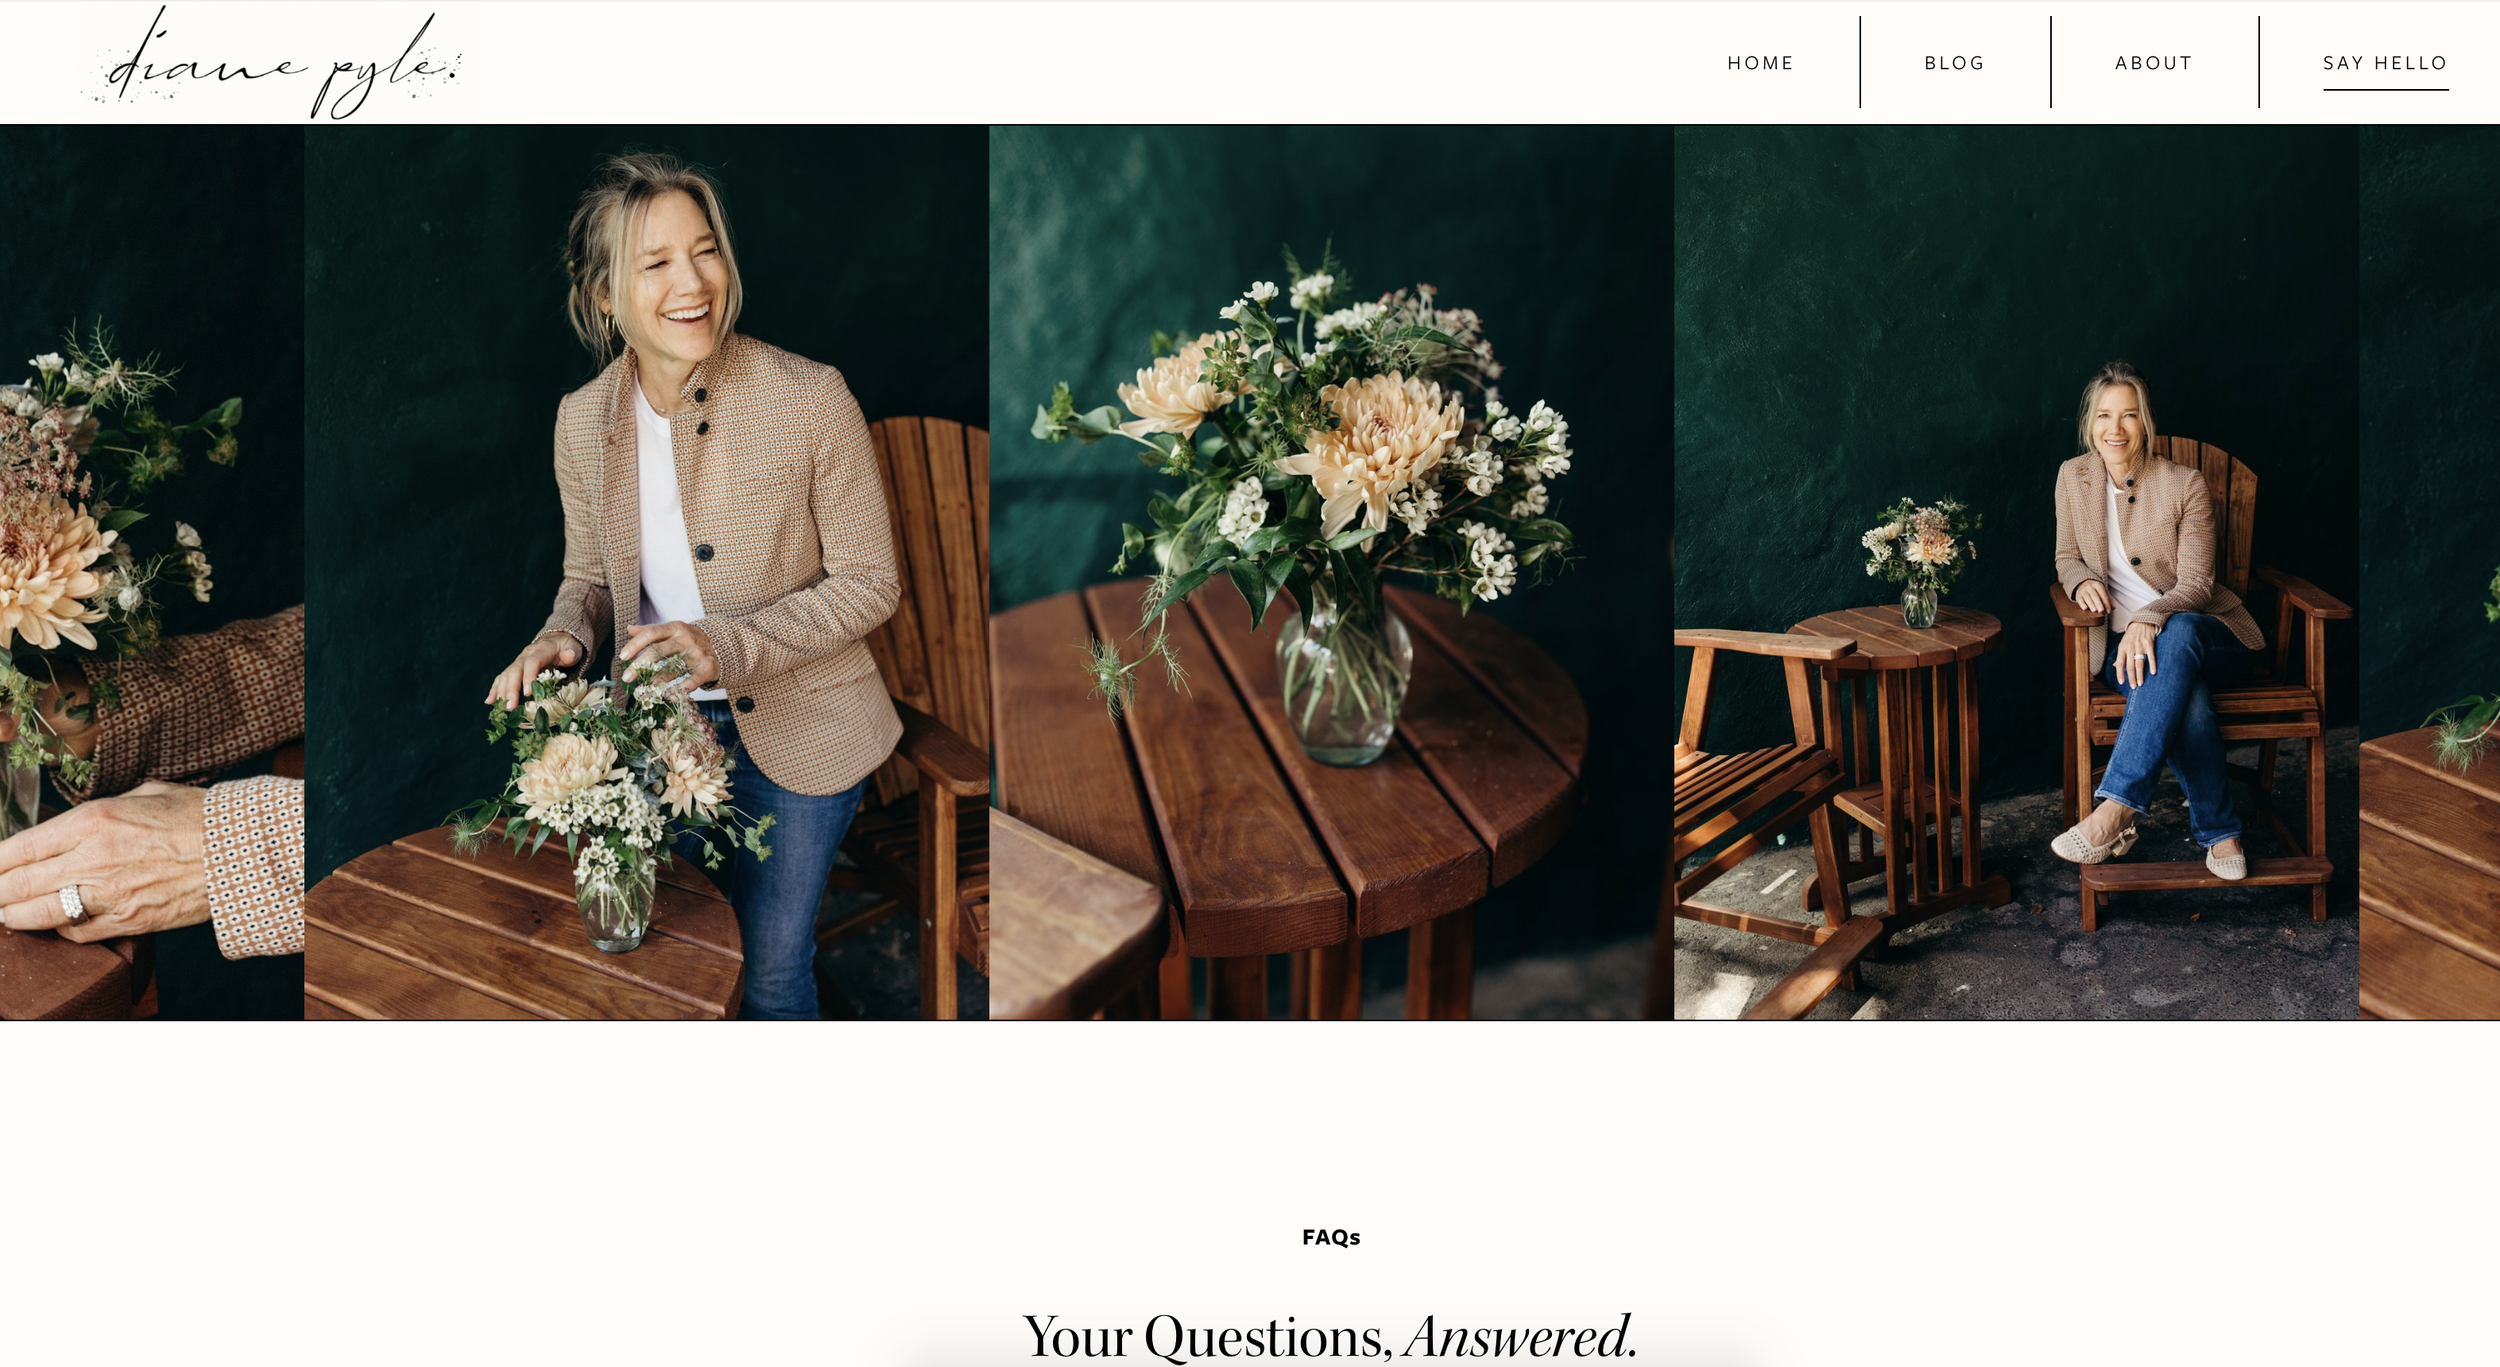Click the underline beneath SAY HELLO
Screen dimensions: 2500x1367
[2385, 90]
